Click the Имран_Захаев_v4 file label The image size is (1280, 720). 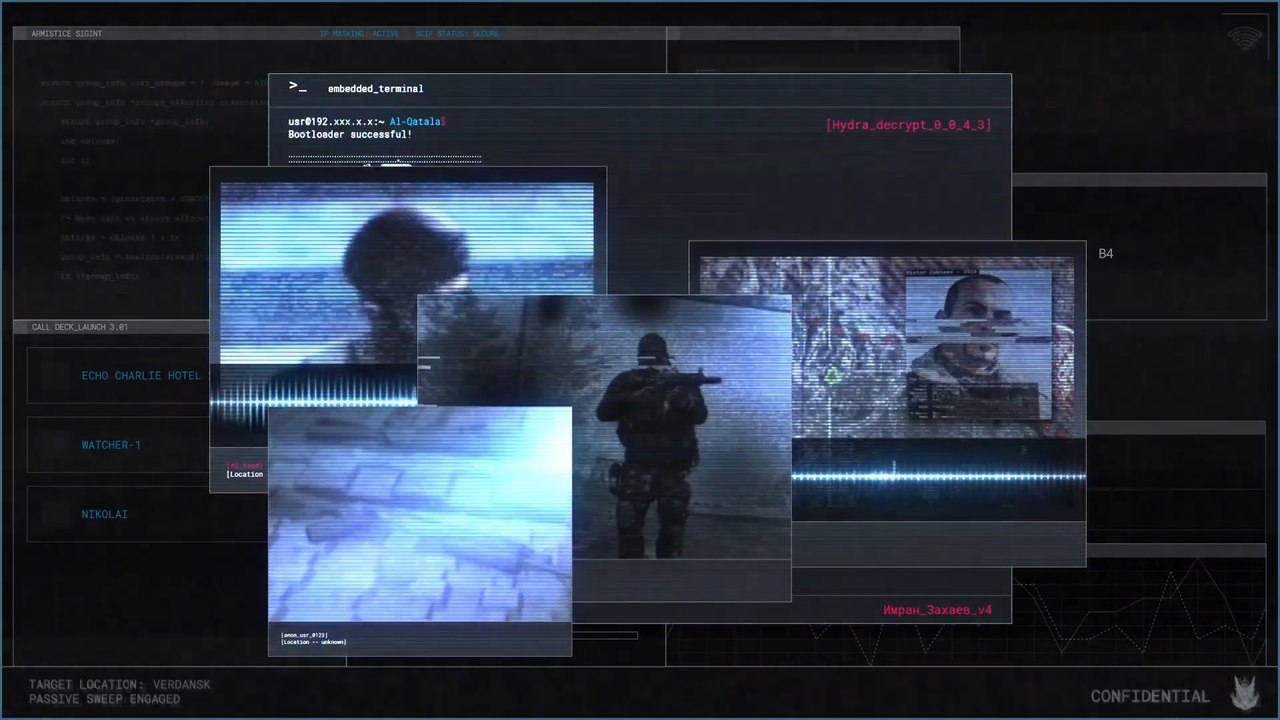937,610
